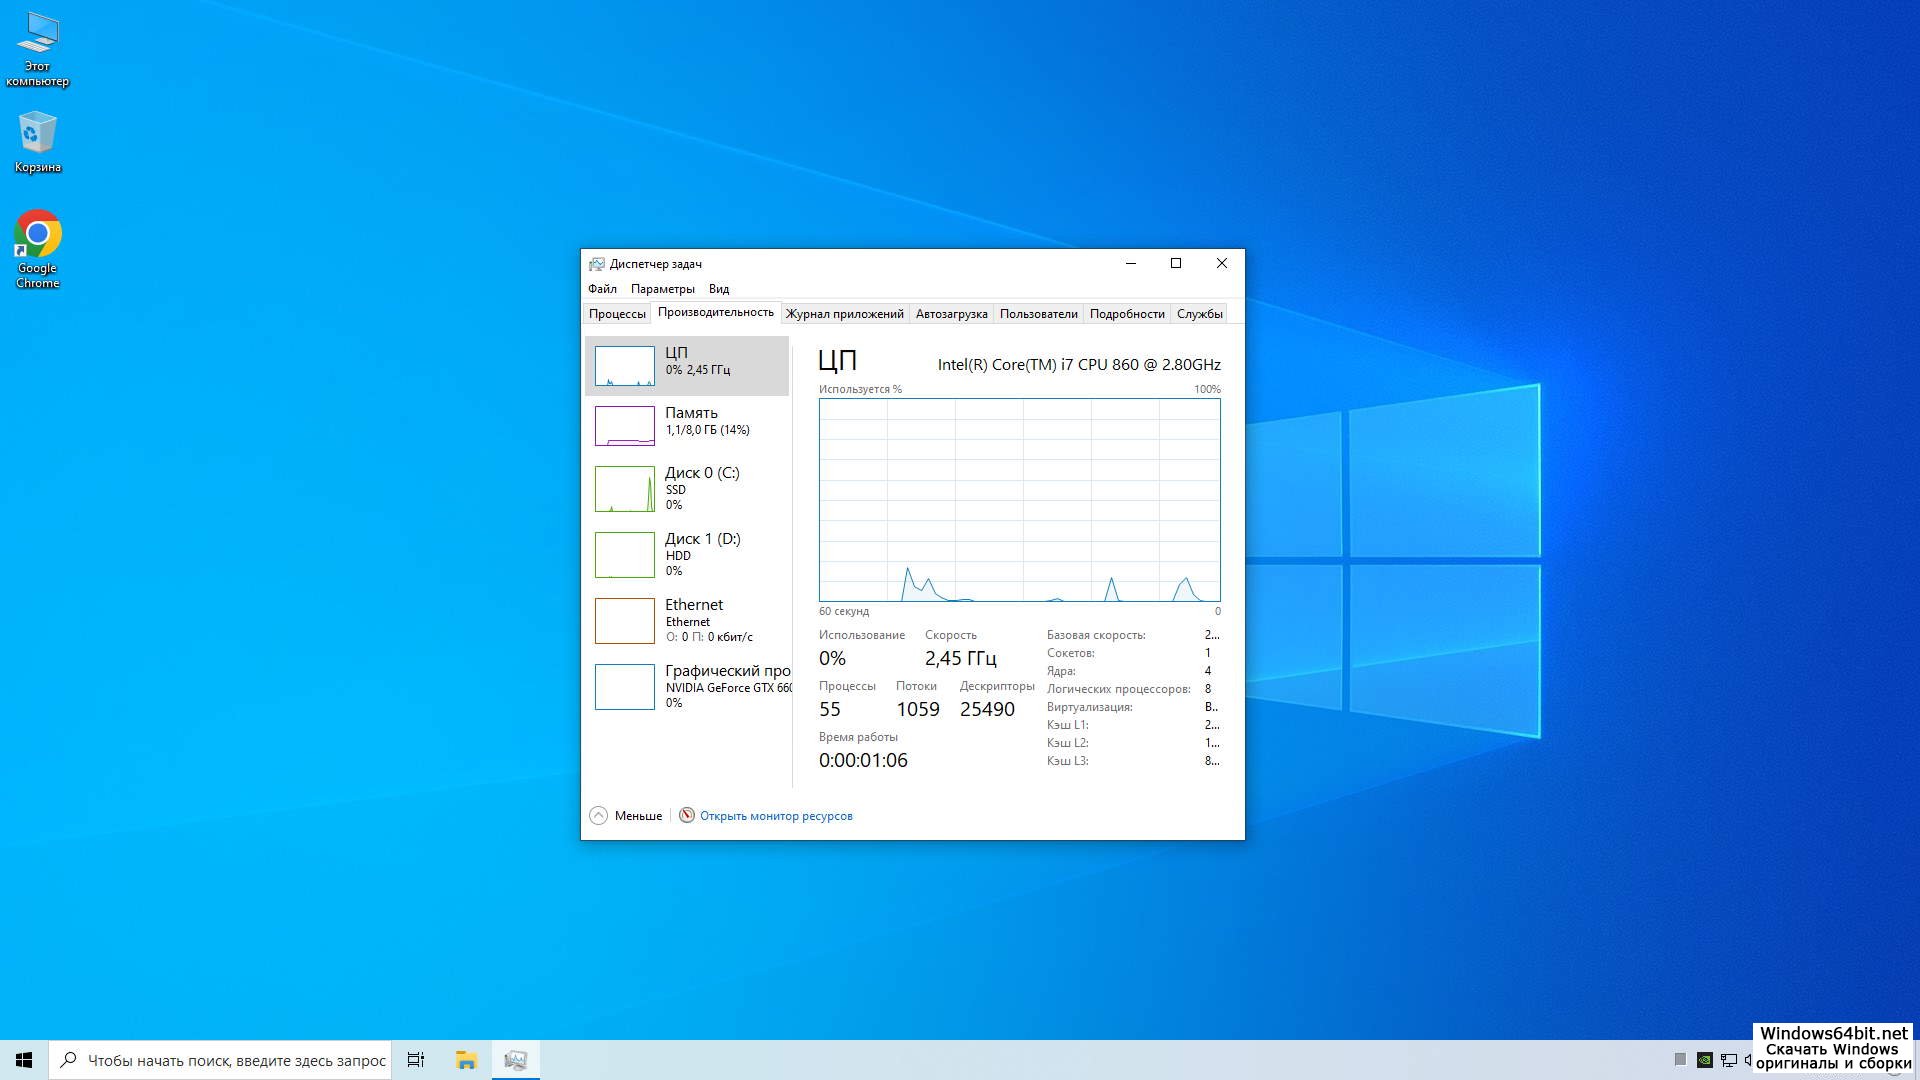
Task: Select the NVIDIA GeForce GPU graph item
Action: 625,686
